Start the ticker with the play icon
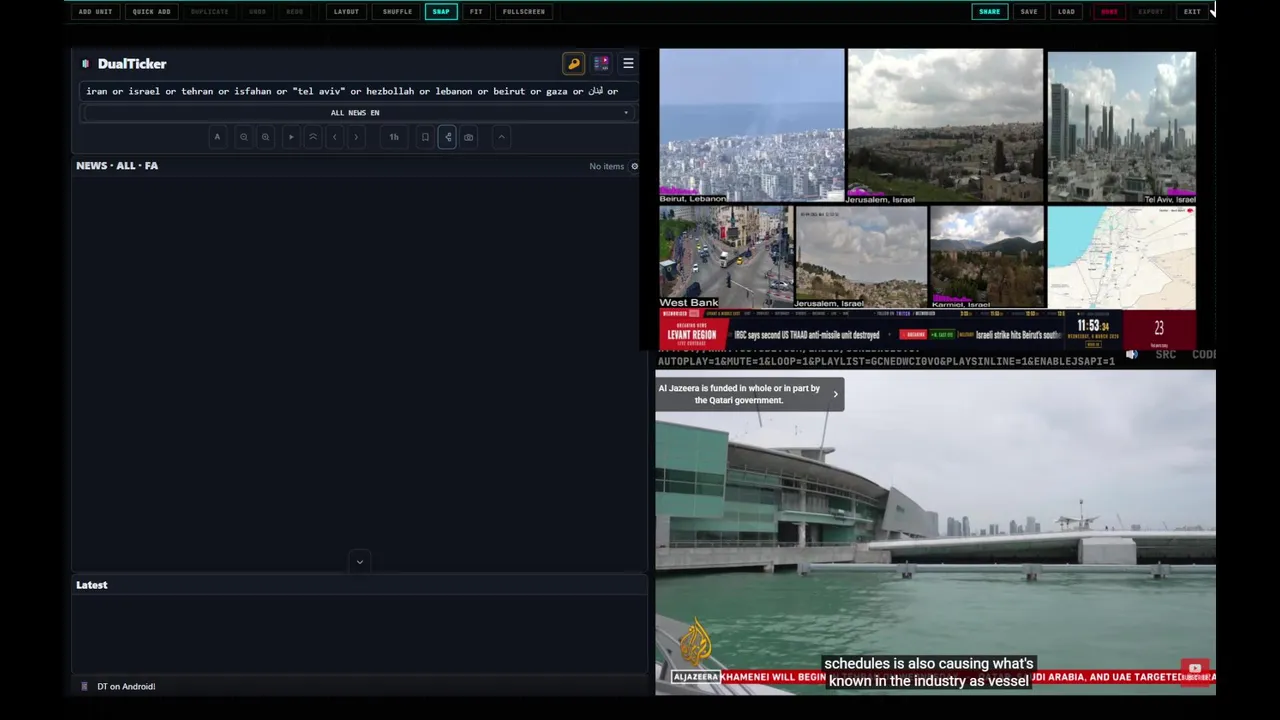 click(291, 137)
